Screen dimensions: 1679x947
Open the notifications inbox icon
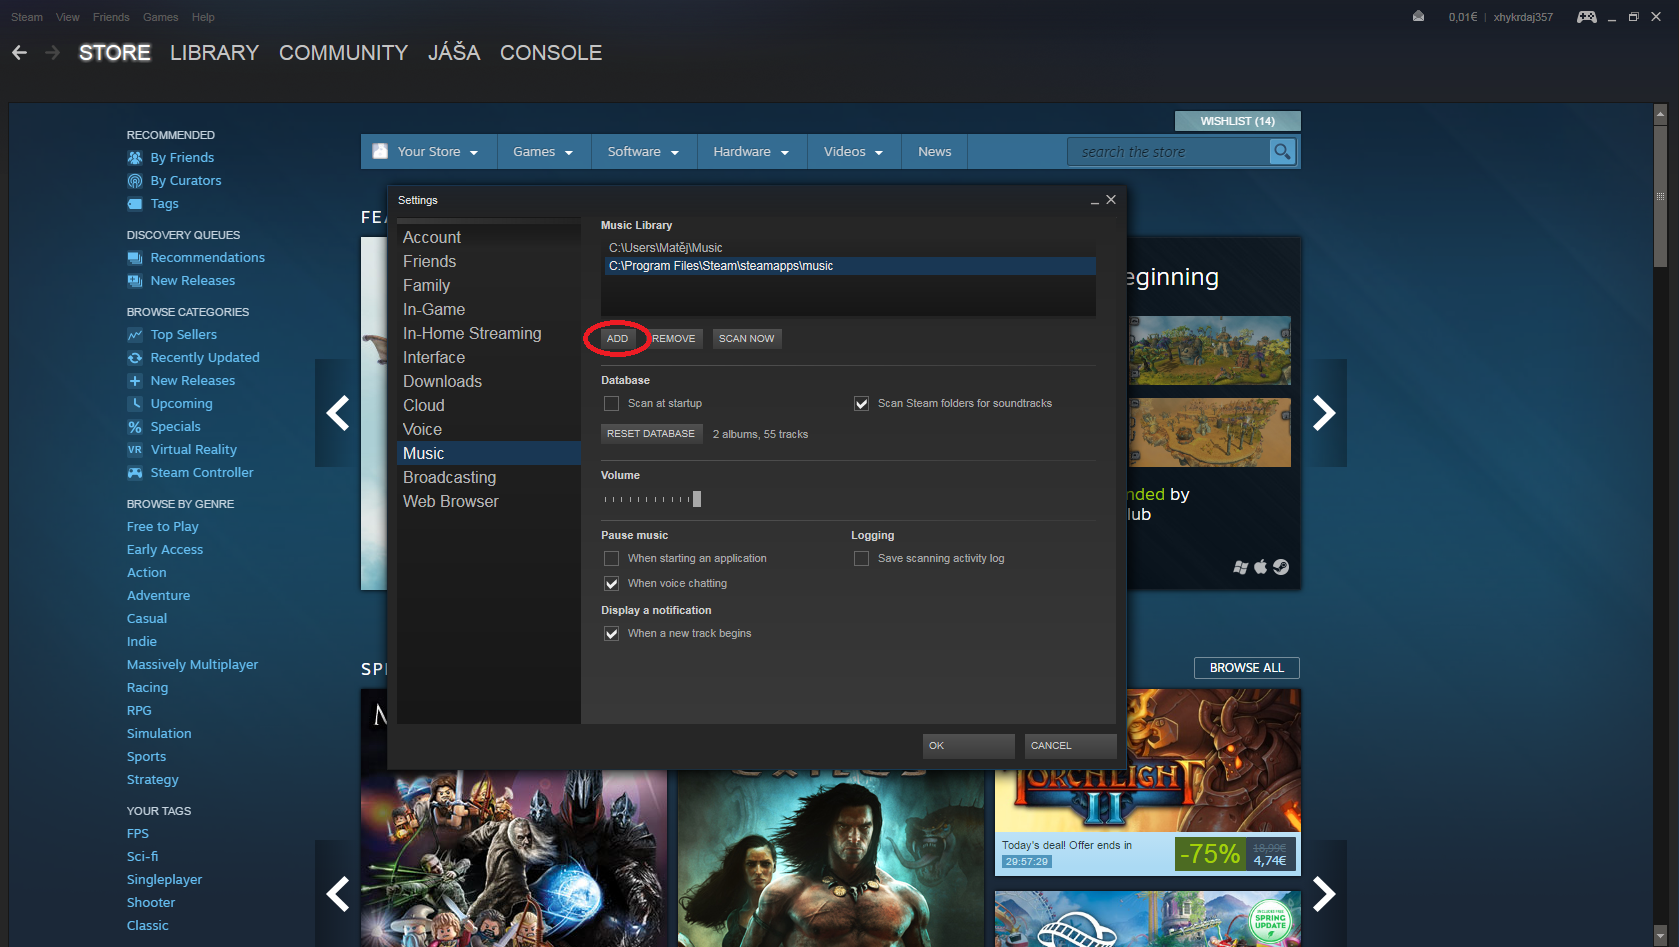pos(1418,16)
